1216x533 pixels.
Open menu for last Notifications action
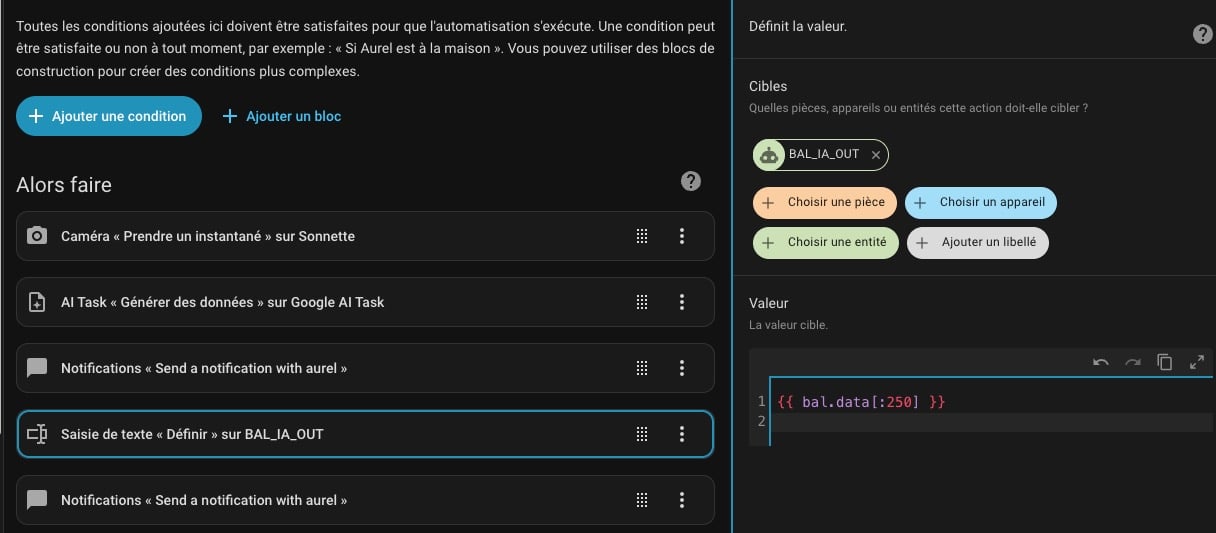[682, 500]
